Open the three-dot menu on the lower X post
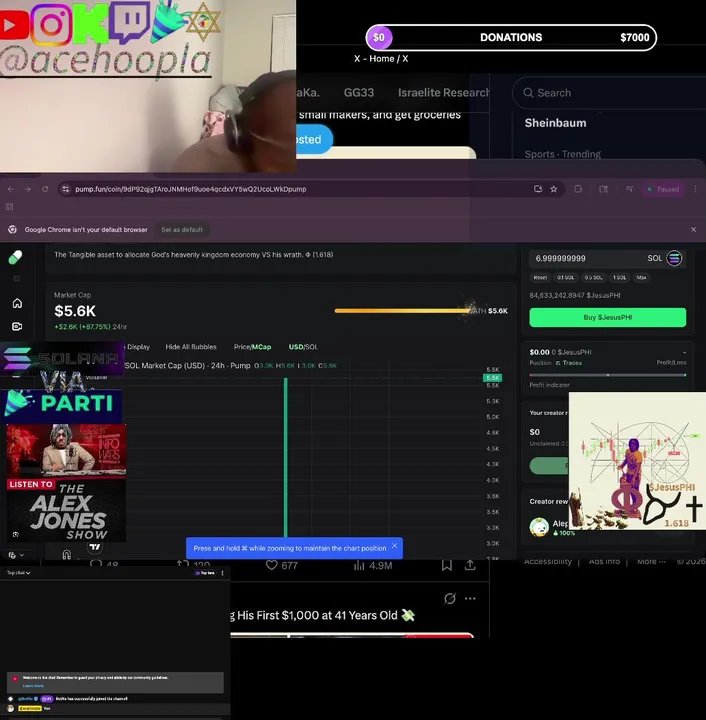 coord(470,599)
